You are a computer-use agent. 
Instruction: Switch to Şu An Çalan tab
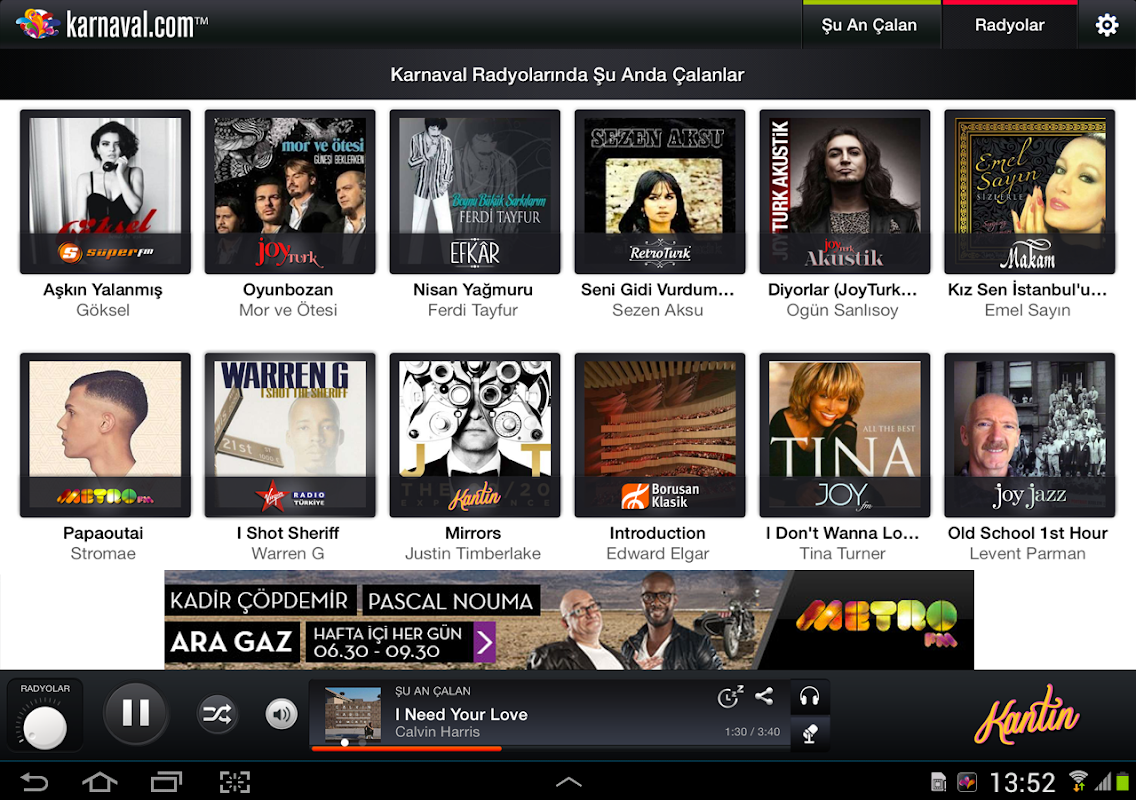click(870, 25)
